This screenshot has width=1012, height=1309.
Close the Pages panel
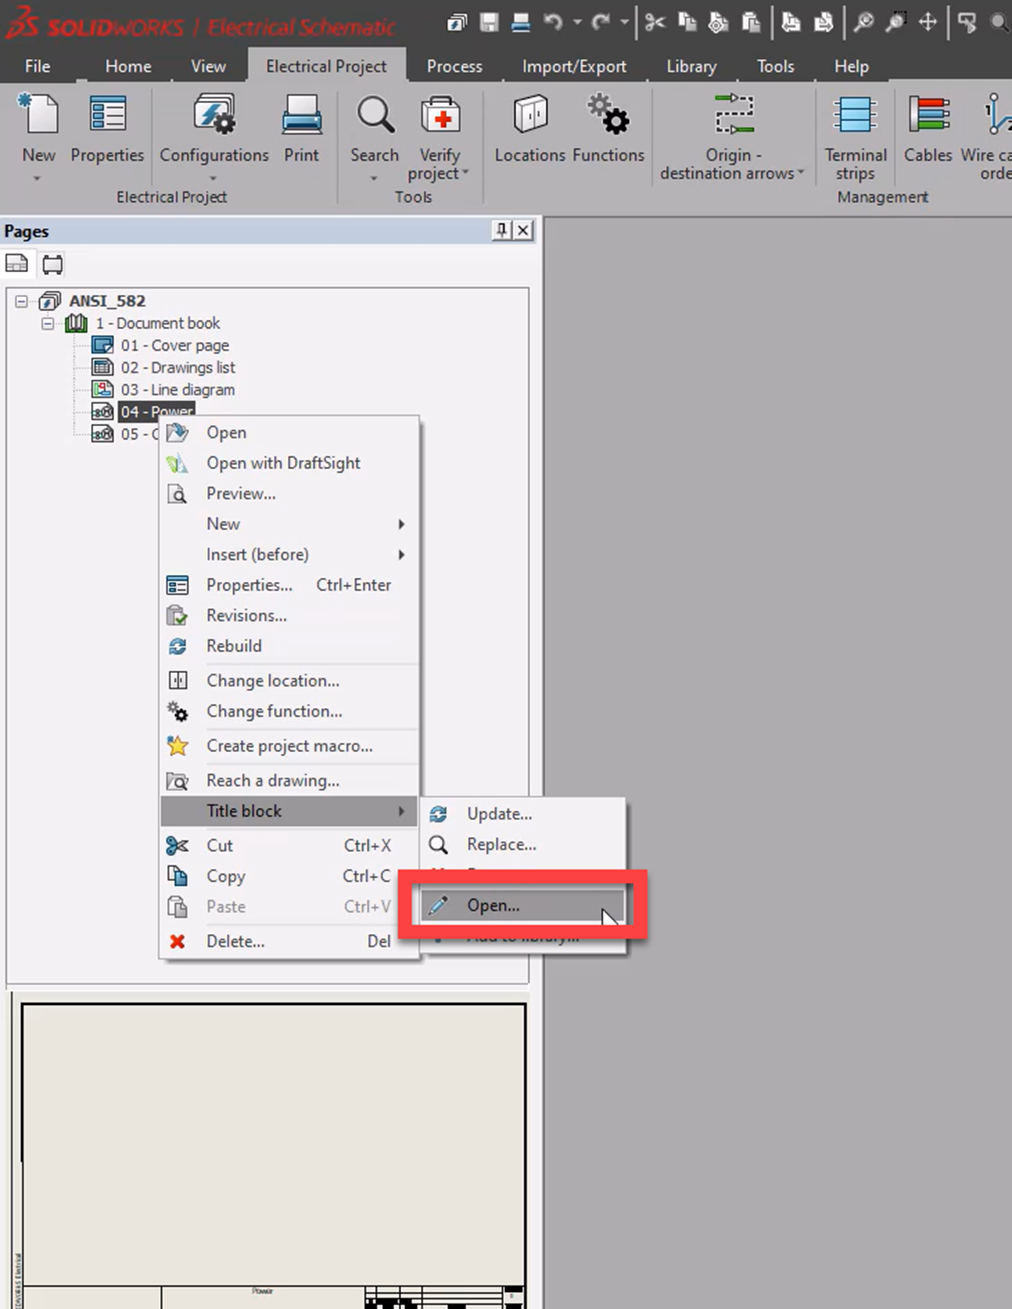pyautogui.click(x=523, y=230)
